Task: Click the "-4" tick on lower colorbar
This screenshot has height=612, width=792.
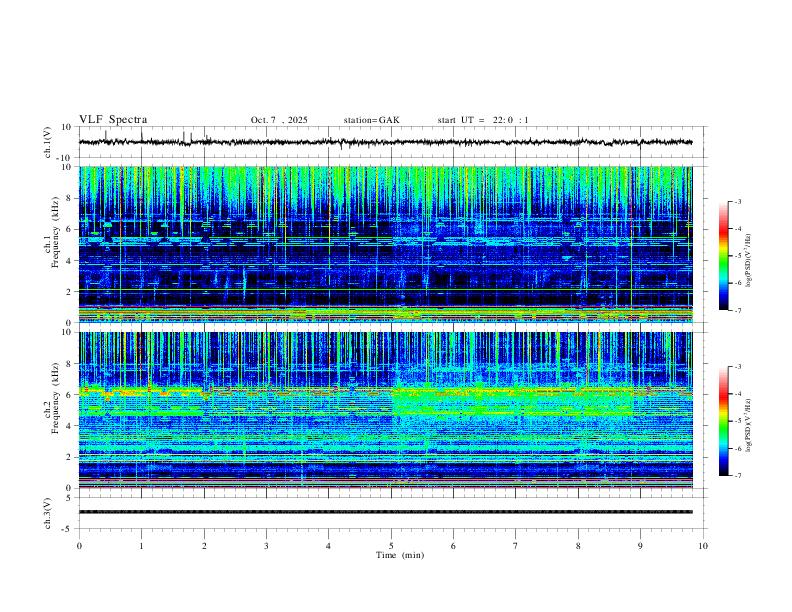Action: (737, 394)
